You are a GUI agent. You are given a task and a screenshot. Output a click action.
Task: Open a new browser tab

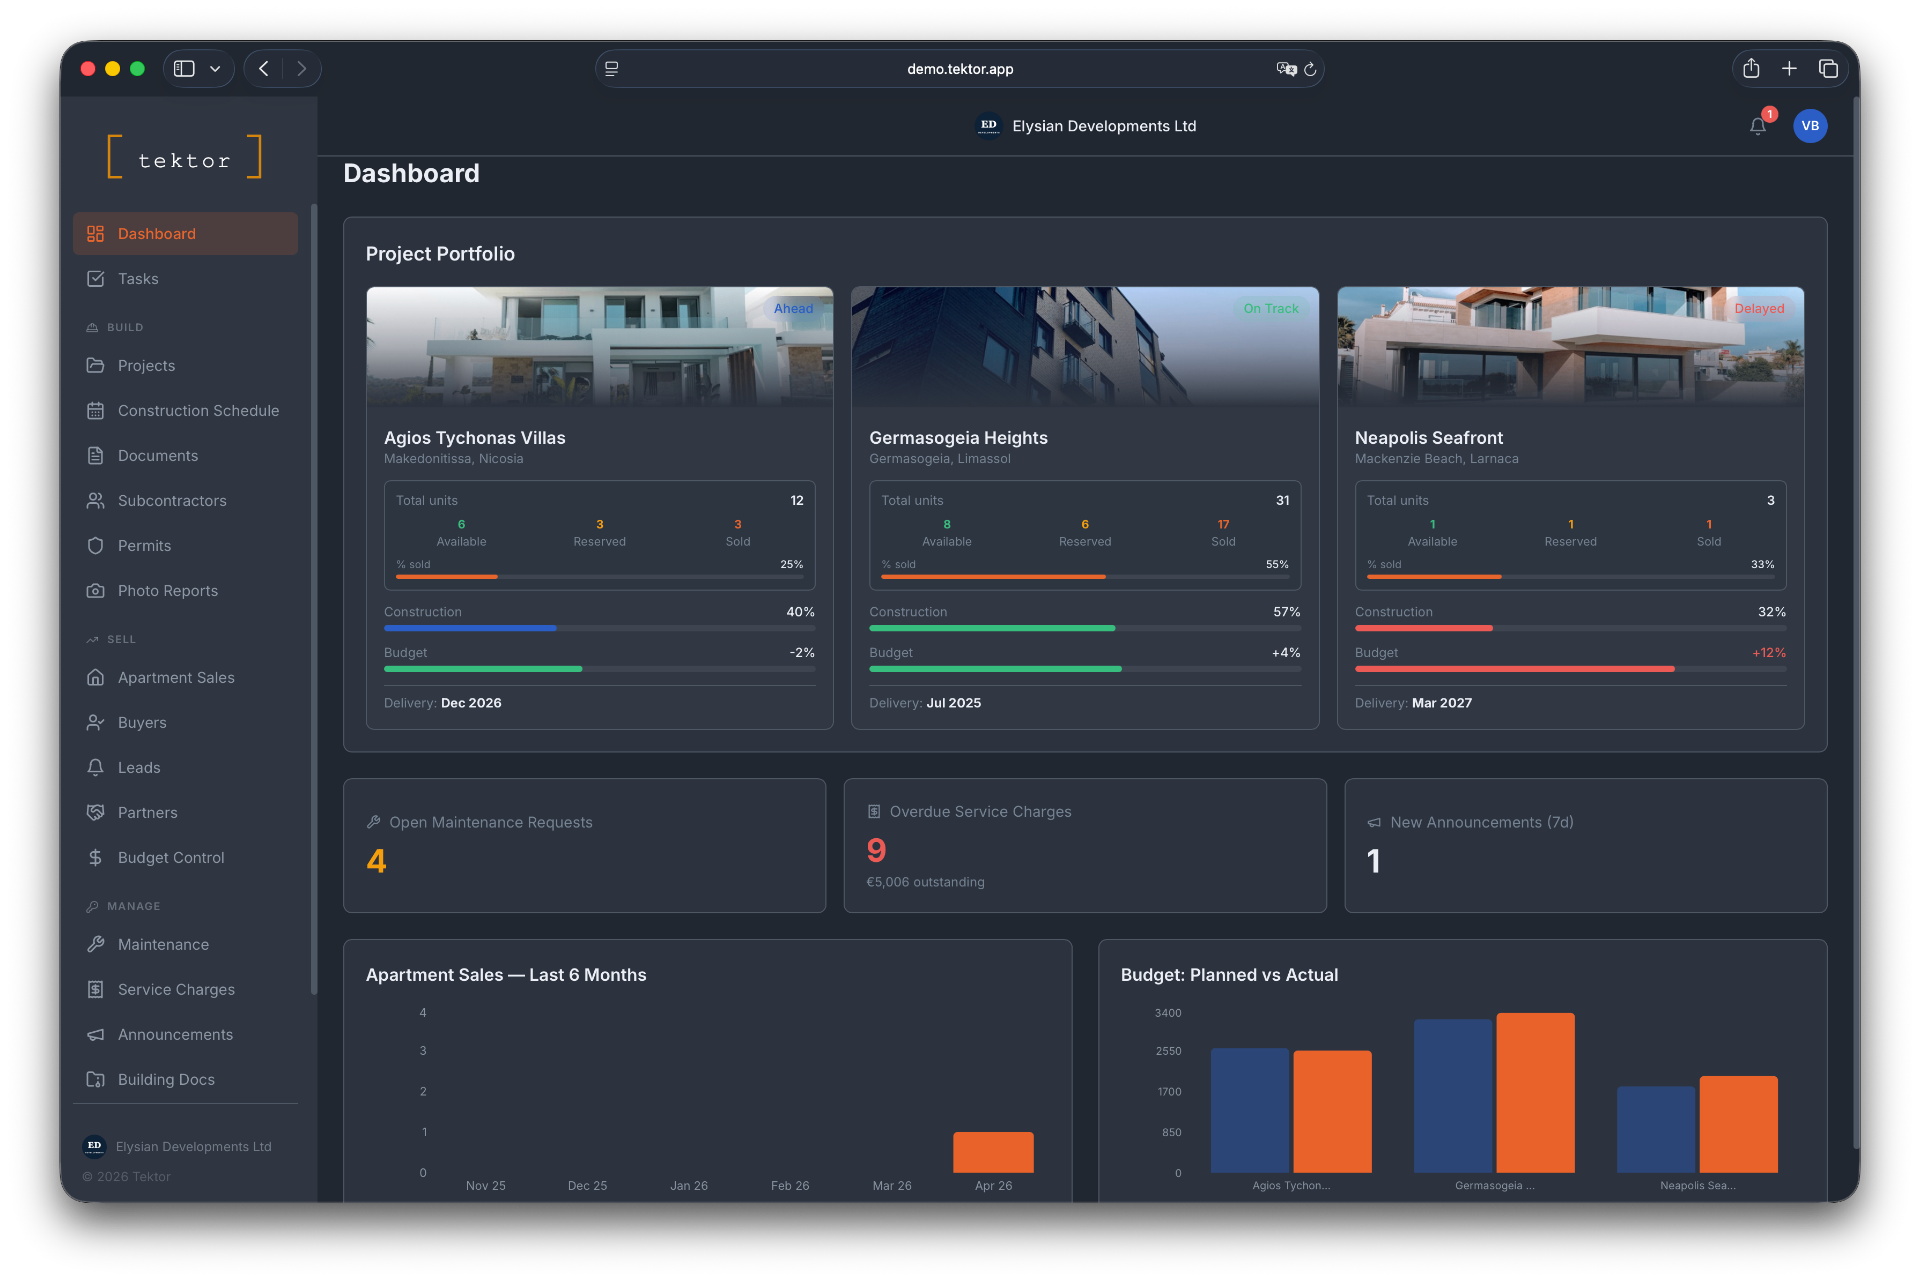(x=1789, y=68)
